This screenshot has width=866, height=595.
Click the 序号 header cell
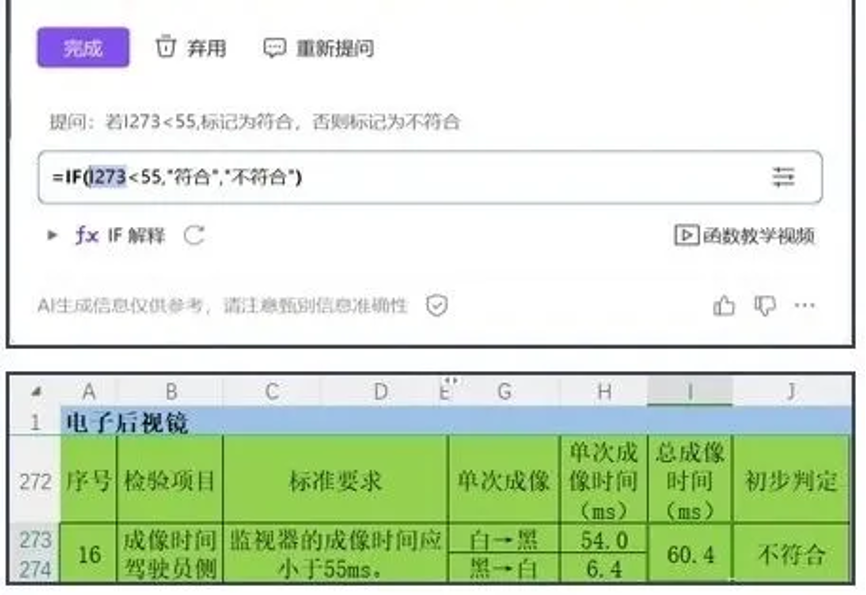click(89, 481)
